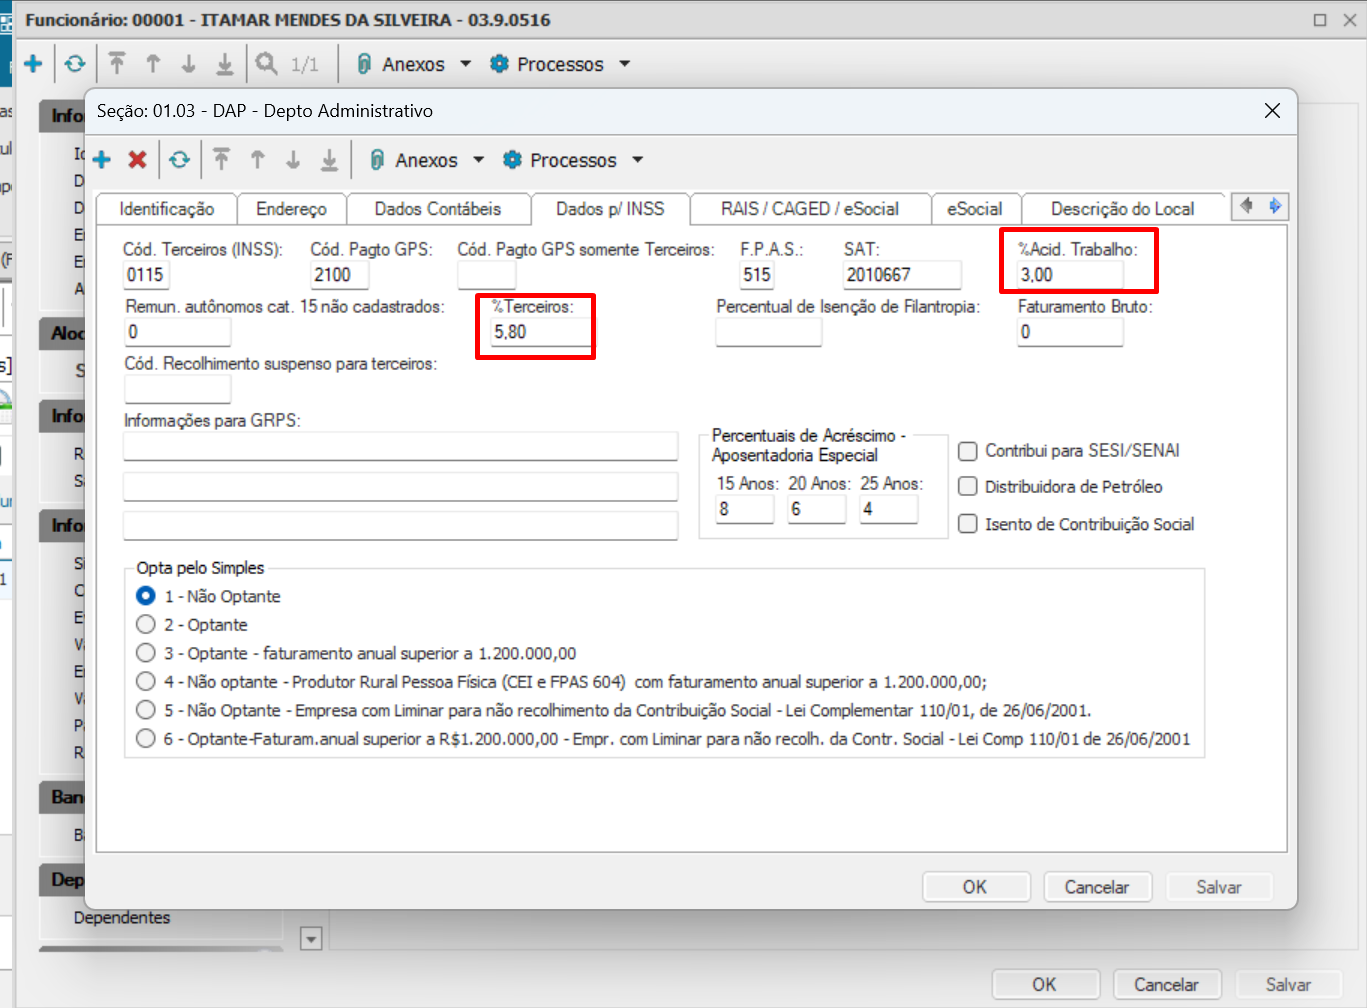Check Isento de Contribuição Social

[968, 524]
